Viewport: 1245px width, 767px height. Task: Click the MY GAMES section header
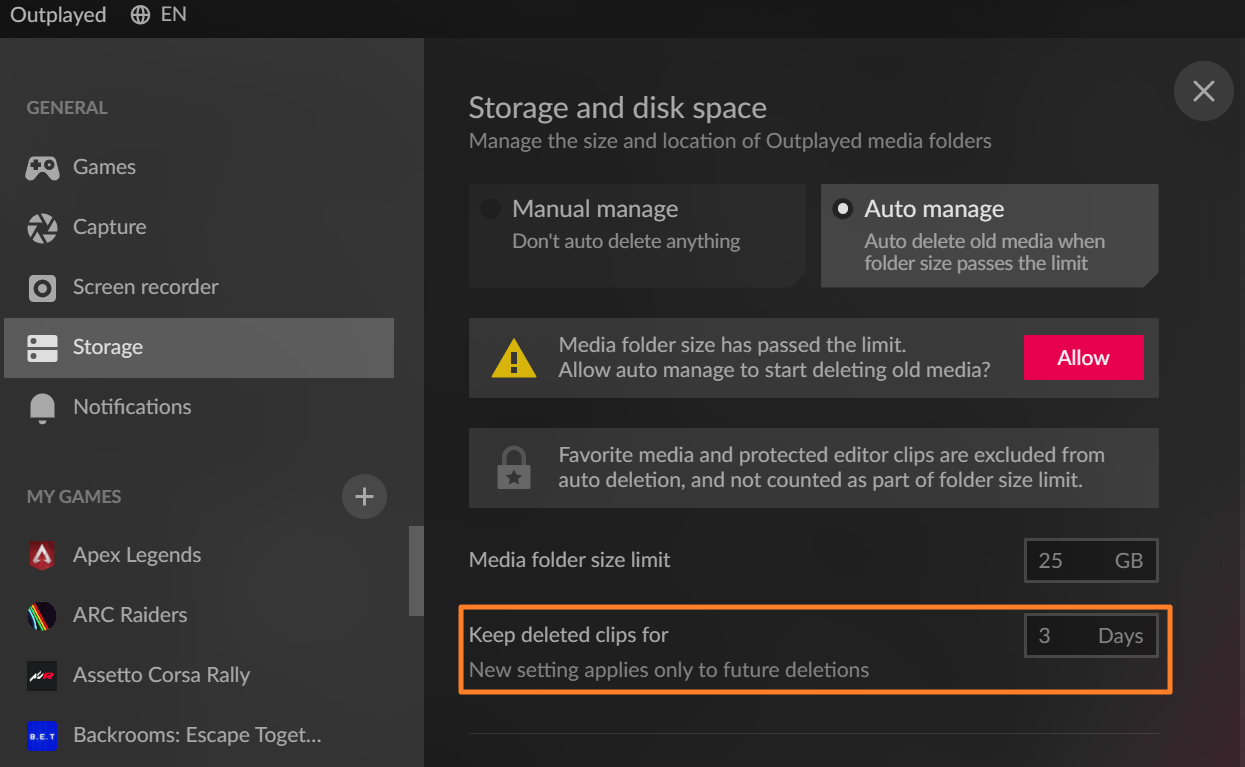pyautogui.click(x=74, y=497)
